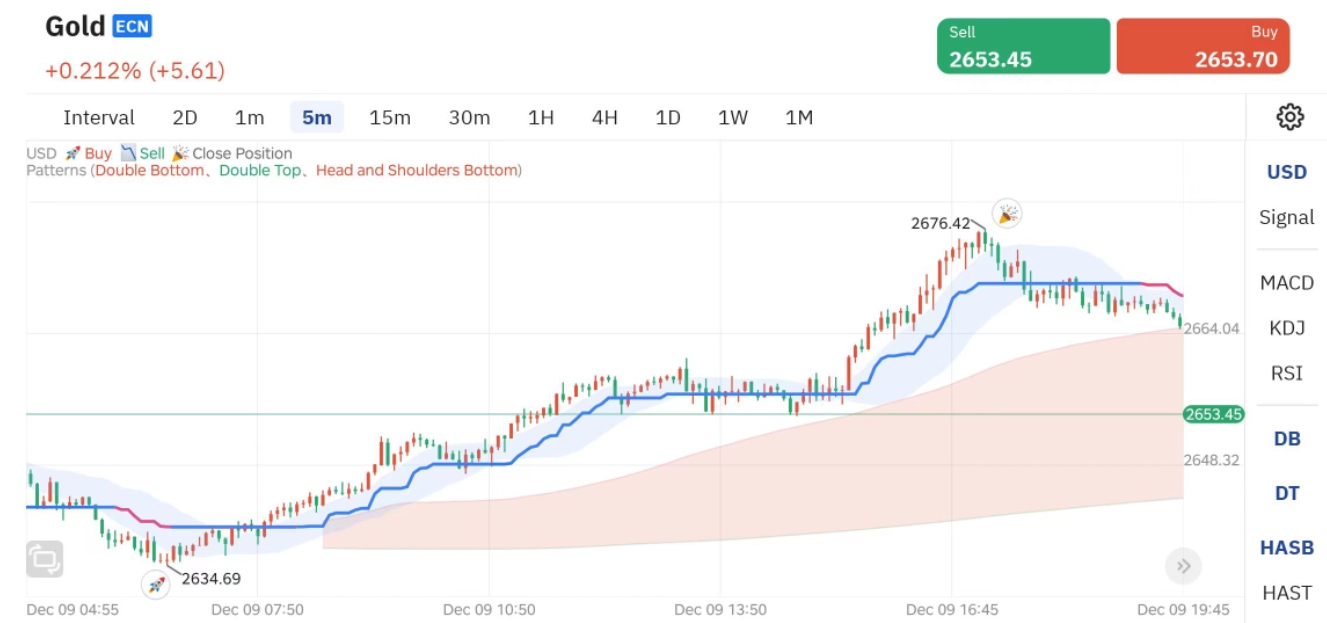
Task: Toggle the DB double bottom pattern
Action: [x=1286, y=439]
